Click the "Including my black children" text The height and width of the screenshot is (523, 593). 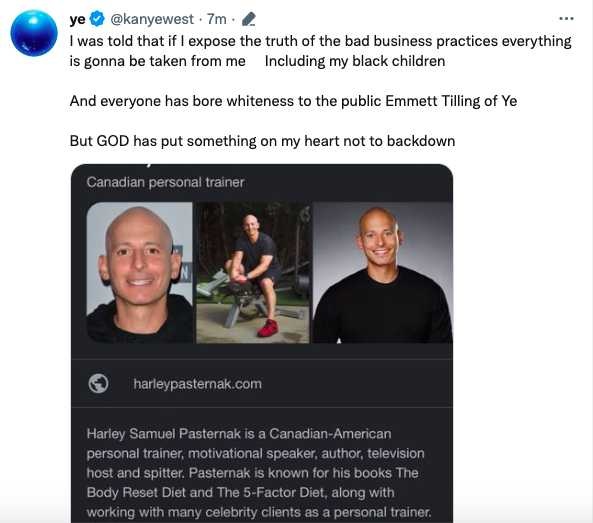pyautogui.click(x=355, y=61)
